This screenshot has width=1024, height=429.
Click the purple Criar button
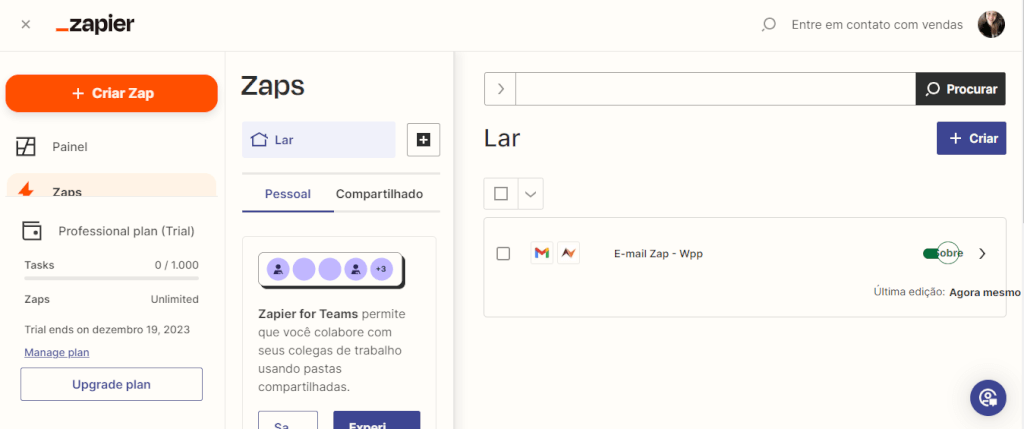pyautogui.click(x=972, y=138)
